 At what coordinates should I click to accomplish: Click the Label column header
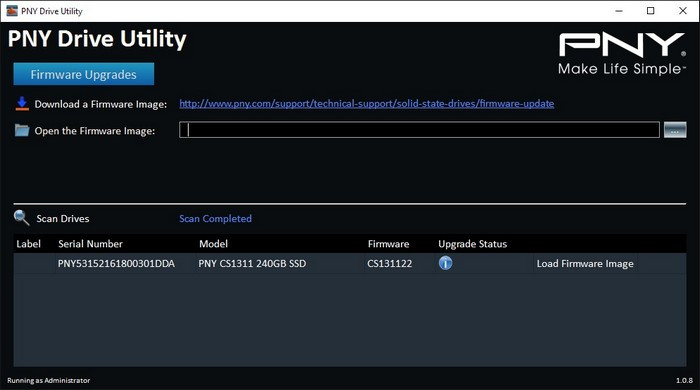(28, 244)
